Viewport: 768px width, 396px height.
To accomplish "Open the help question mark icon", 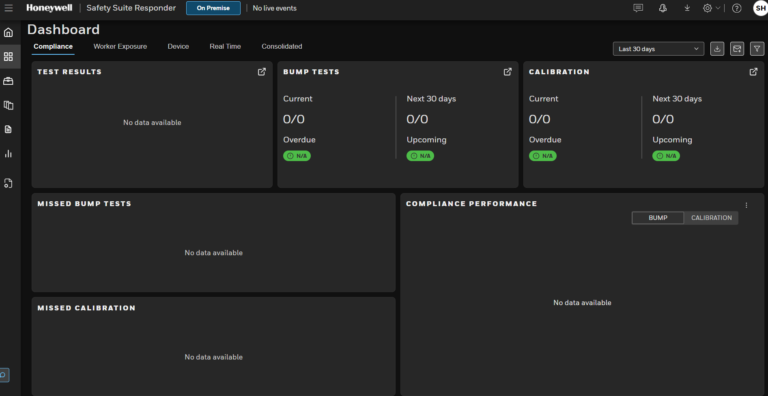I will (737, 8).
